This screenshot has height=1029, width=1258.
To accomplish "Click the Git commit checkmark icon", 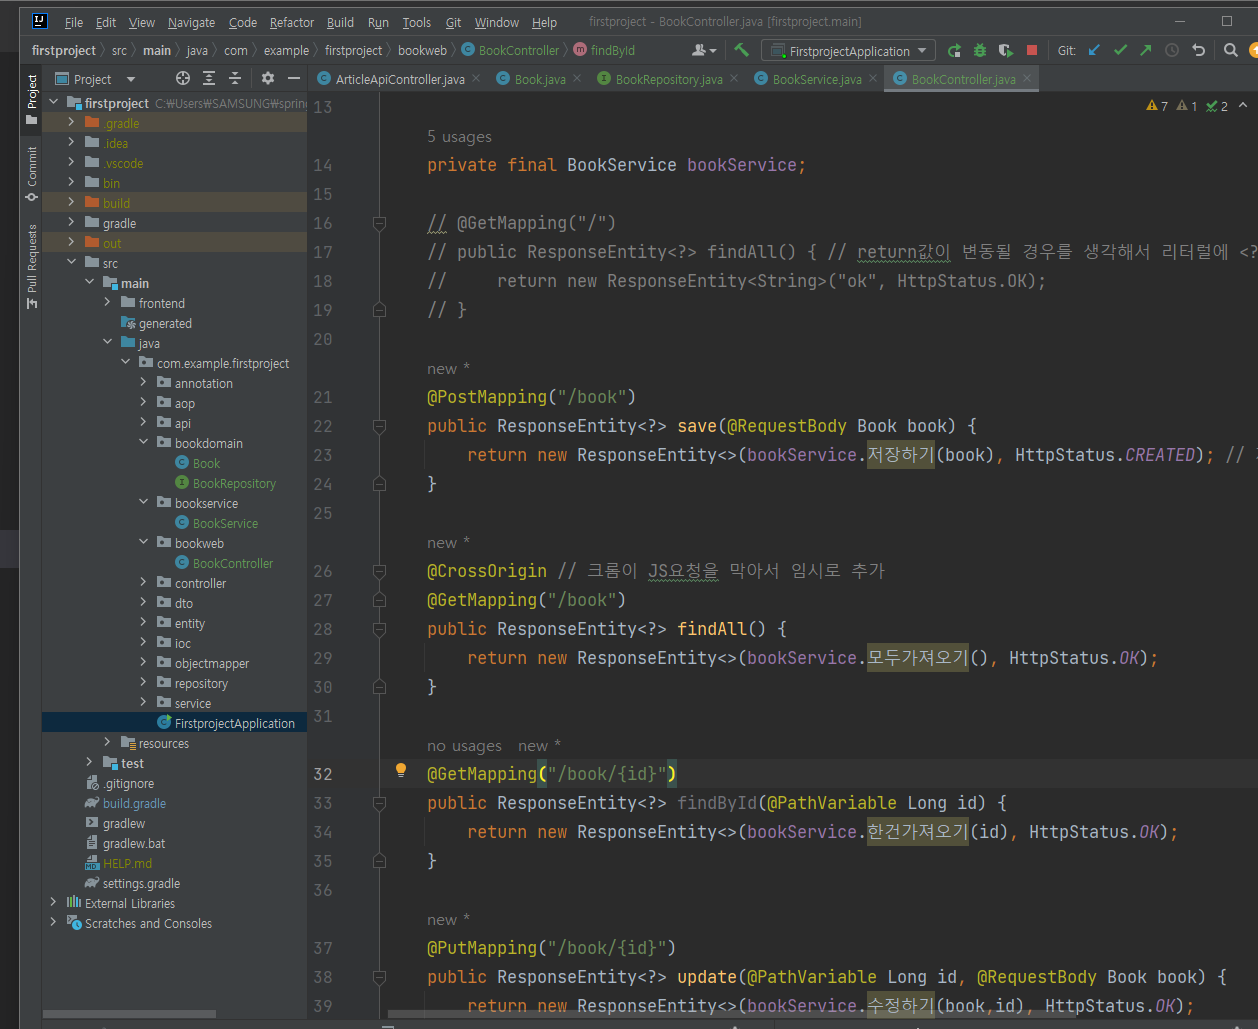I will [1120, 50].
